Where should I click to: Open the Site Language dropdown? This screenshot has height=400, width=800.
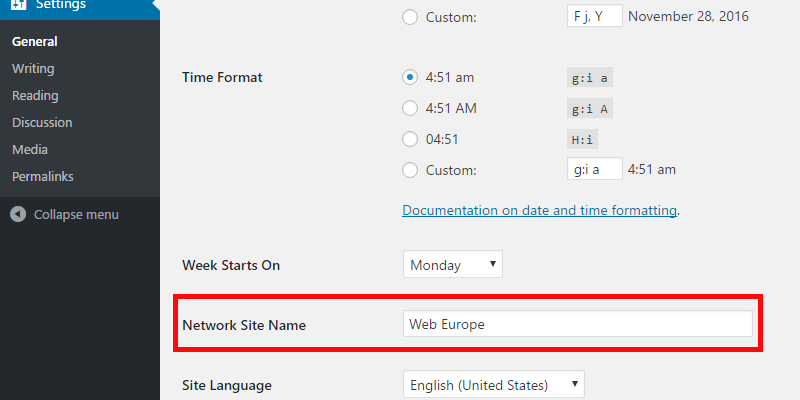coord(493,385)
